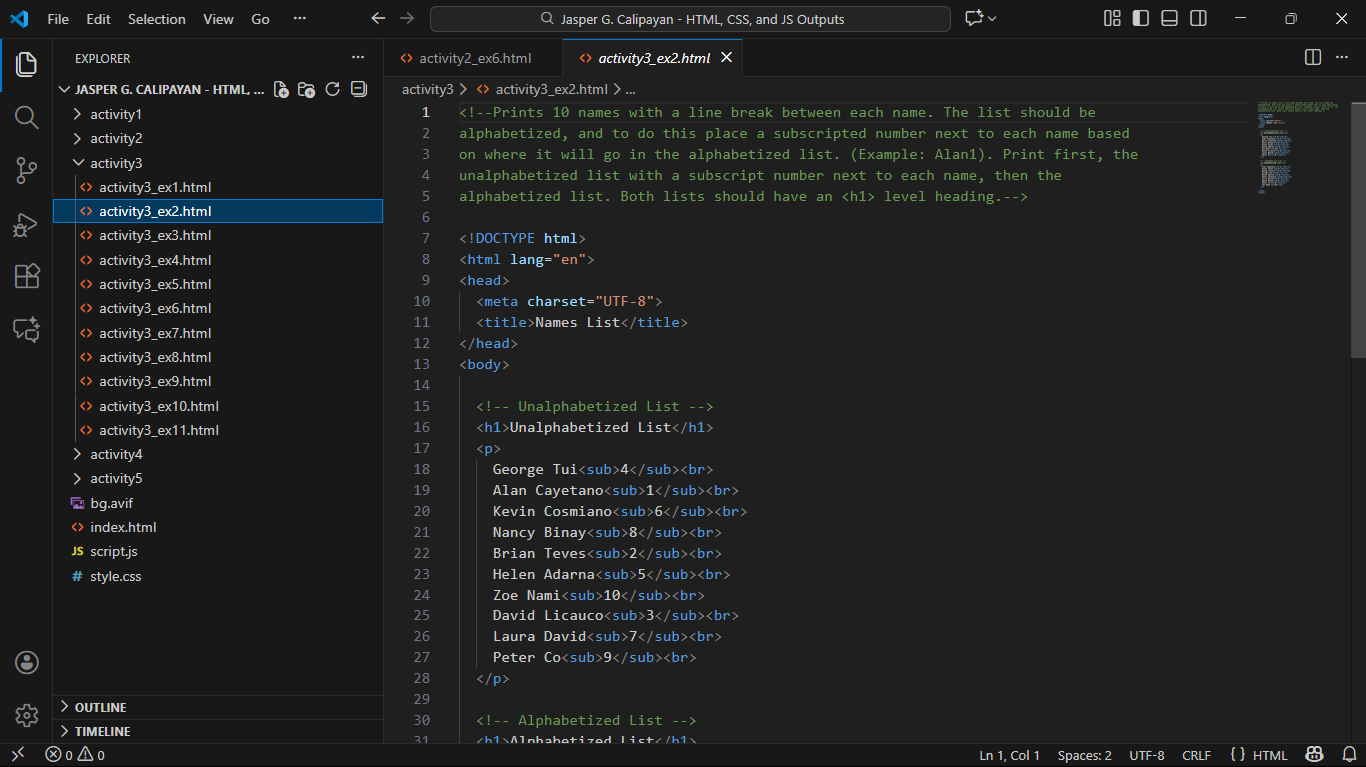The width and height of the screenshot is (1366, 767).
Task: Open the Source Control view
Action: [x=27, y=171]
